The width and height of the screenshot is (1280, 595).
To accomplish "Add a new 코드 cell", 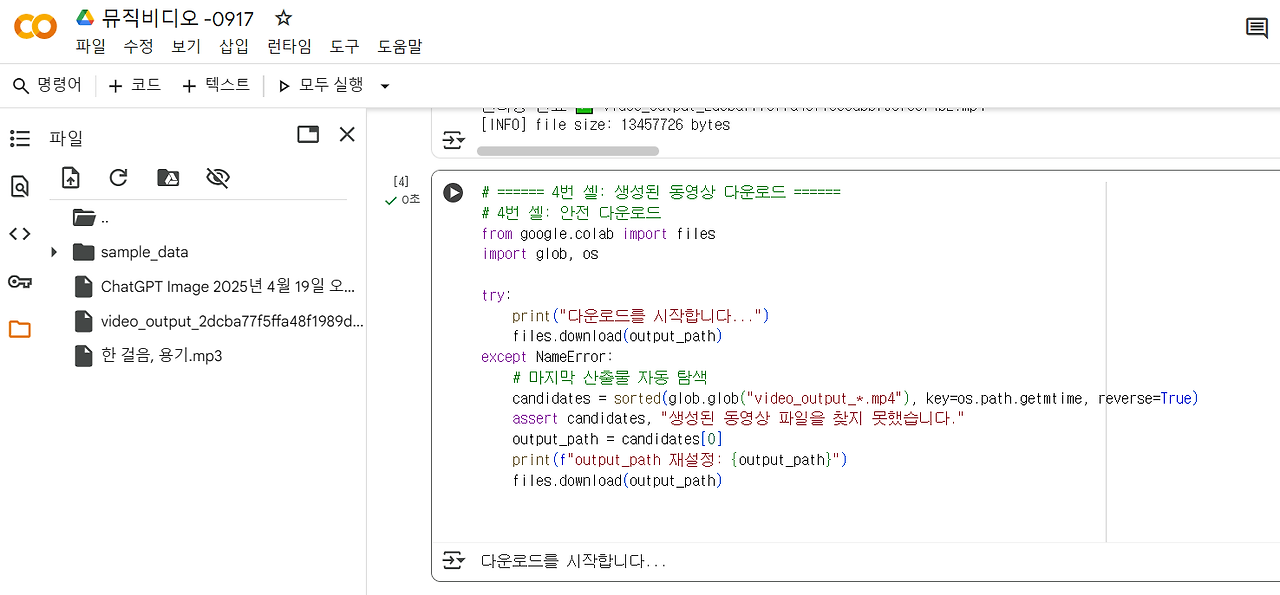I will click(x=134, y=85).
